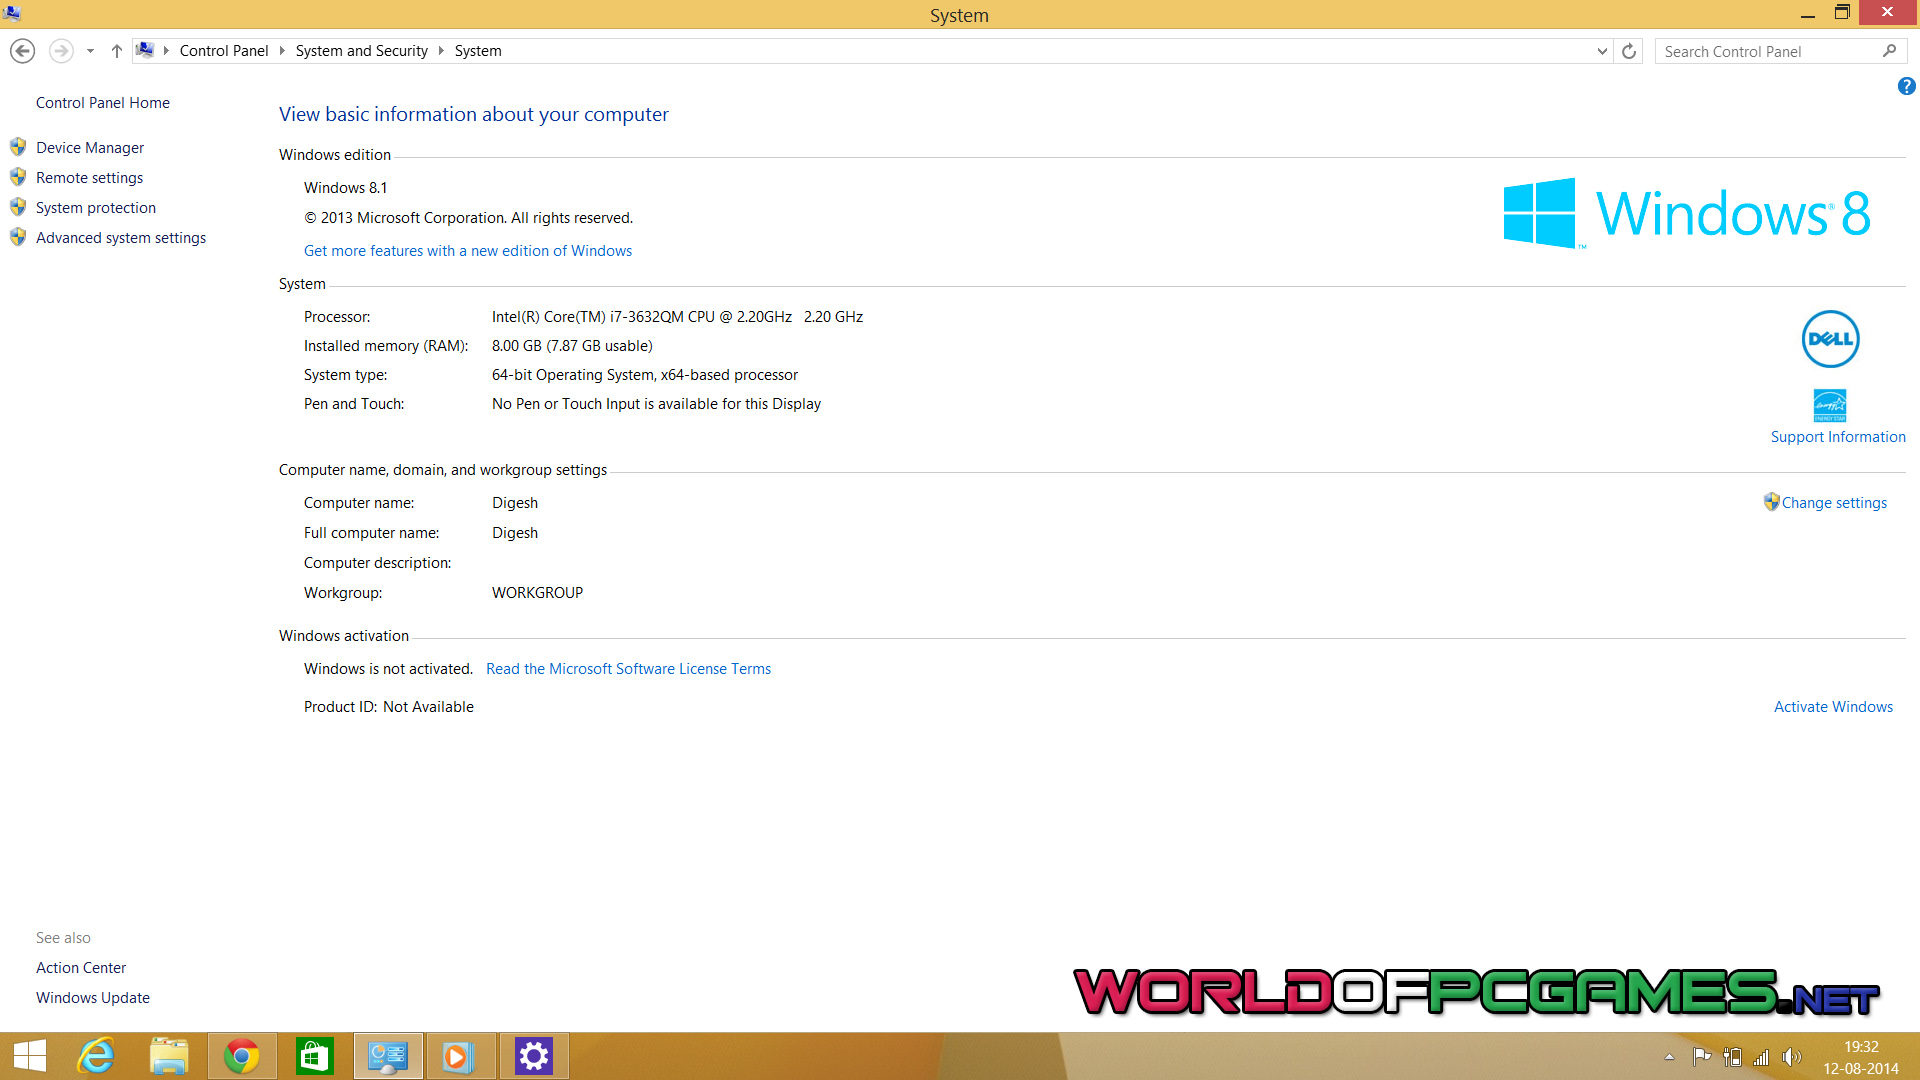The height and width of the screenshot is (1080, 1920).
Task: Launch Internet Explorer from the taskbar
Action: coord(97,1056)
